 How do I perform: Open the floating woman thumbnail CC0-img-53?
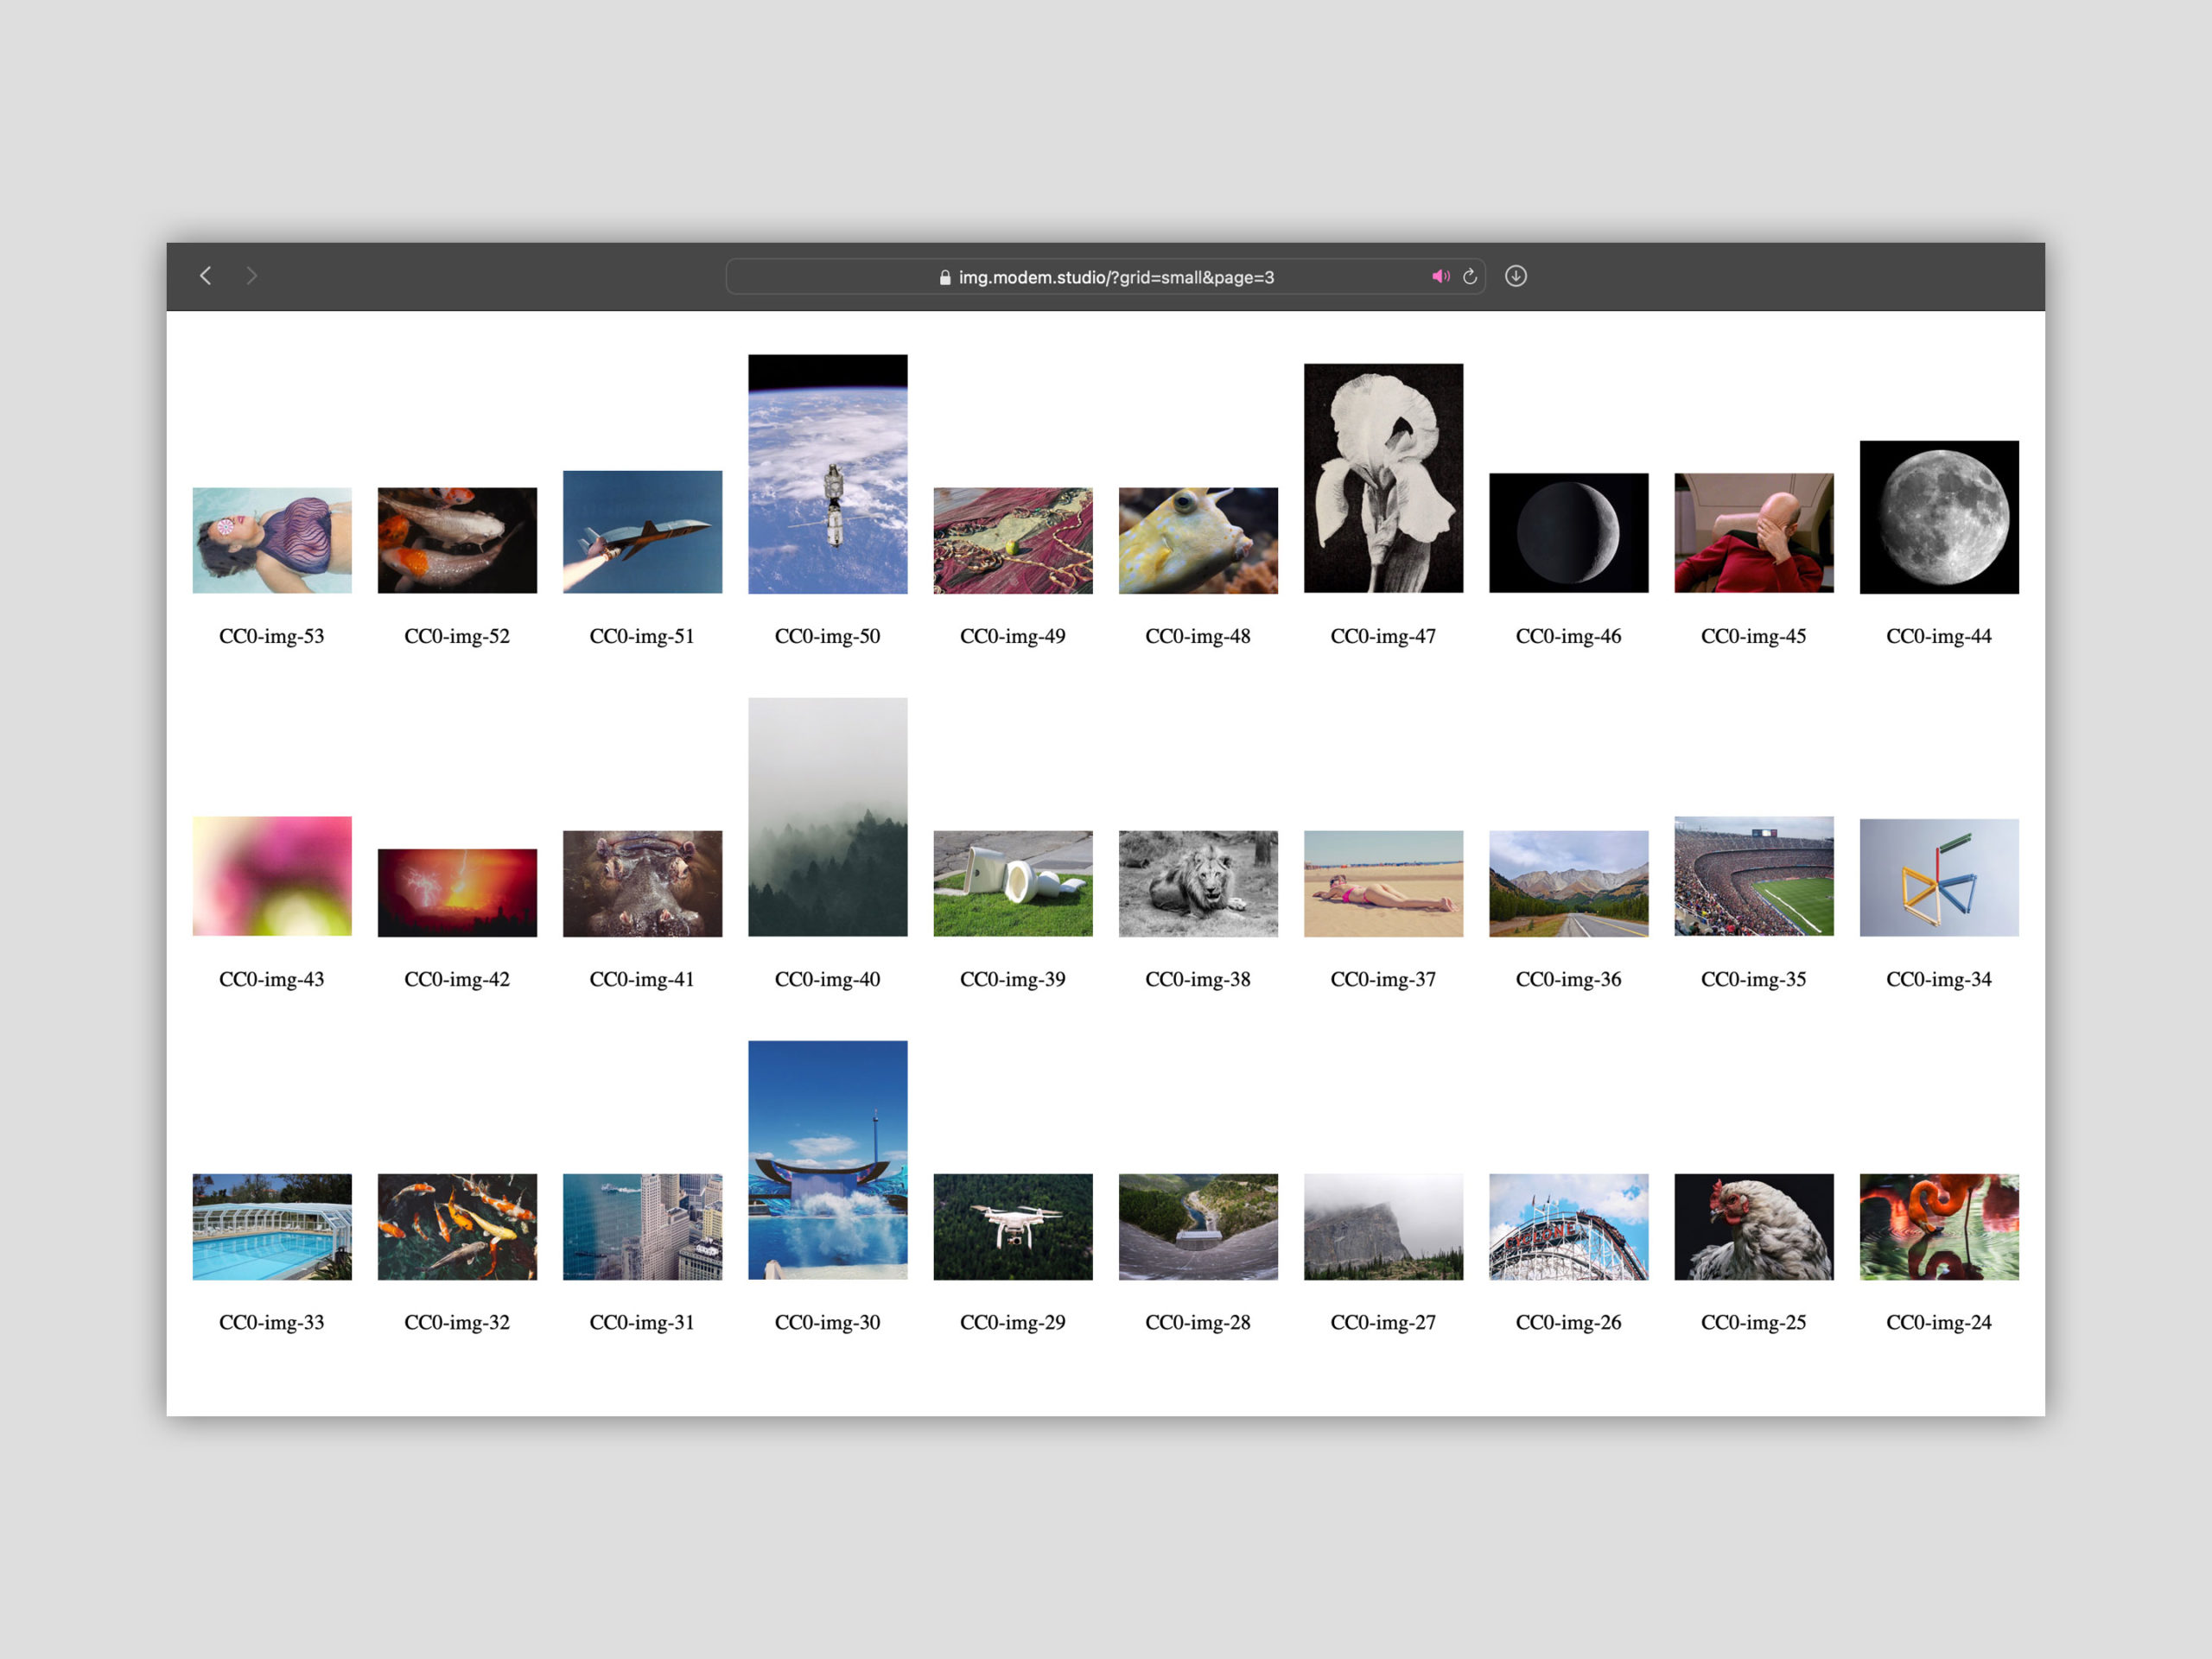click(x=272, y=540)
